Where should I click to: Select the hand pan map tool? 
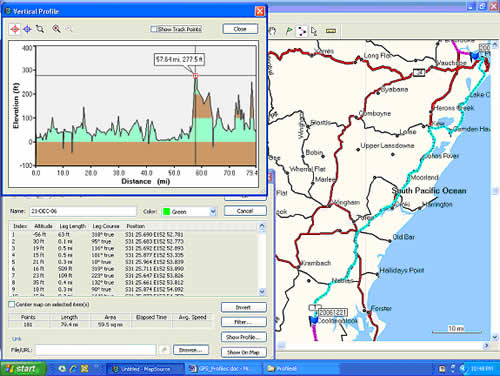(272, 31)
